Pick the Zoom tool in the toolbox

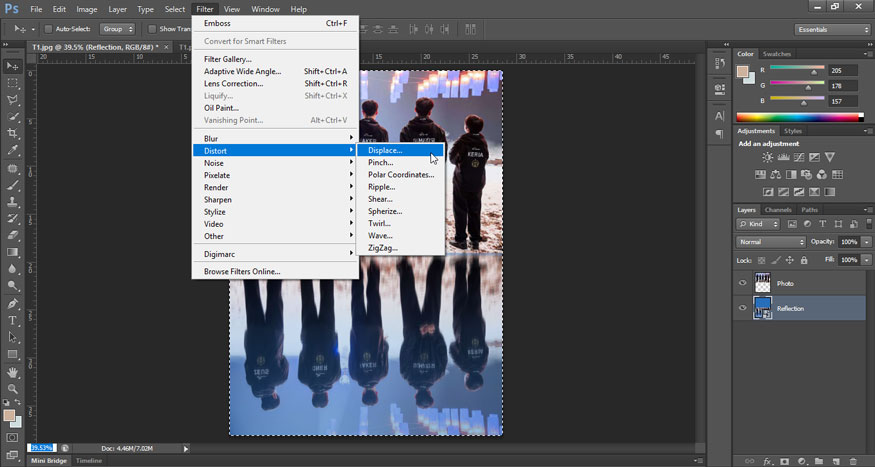(13, 388)
